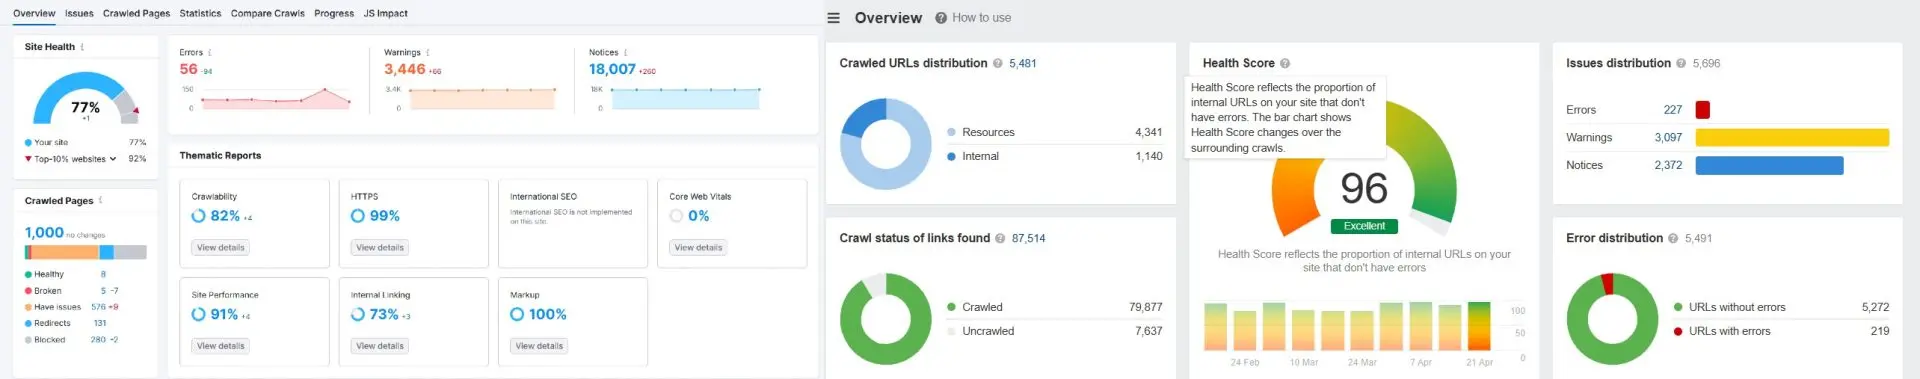The image size is (1920, 379).
Task: Click the Crawl status of links help icon
Action: click(x=1000, y=238)
